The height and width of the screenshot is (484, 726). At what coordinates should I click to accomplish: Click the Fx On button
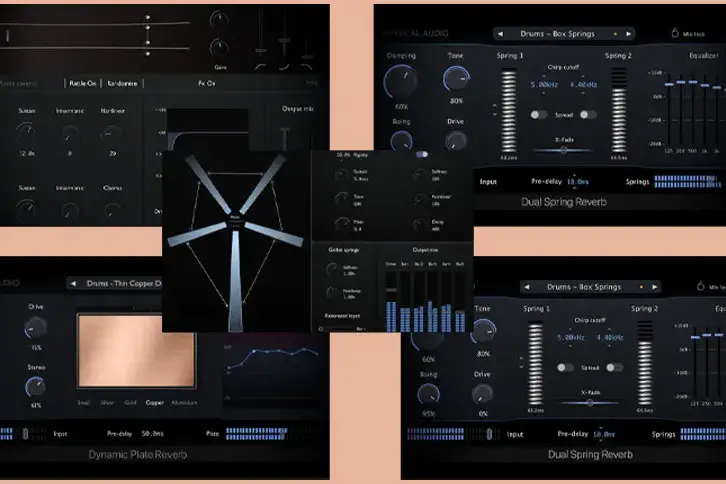click(207, 83)
